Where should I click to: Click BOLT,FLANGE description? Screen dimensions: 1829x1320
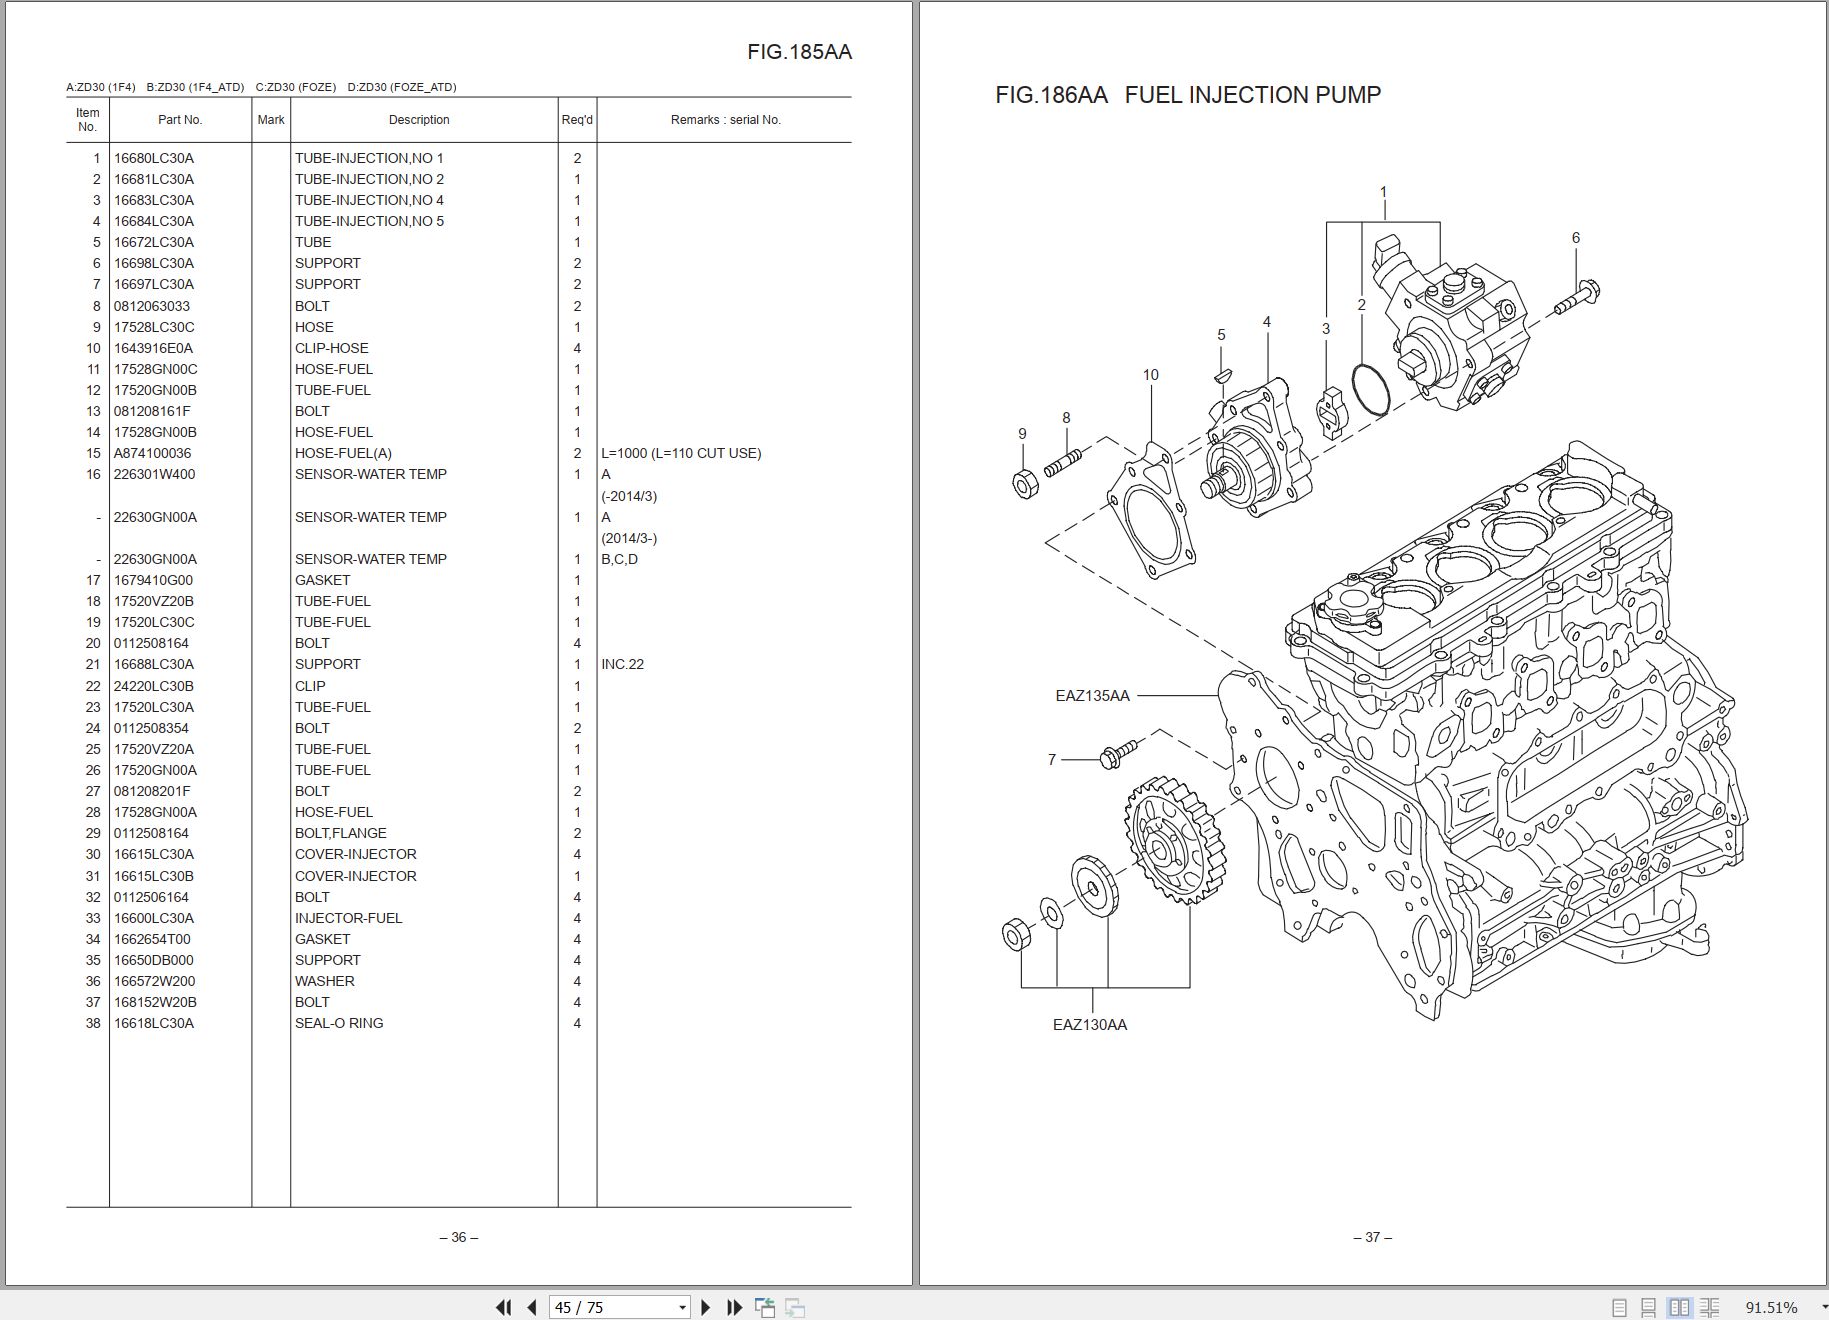pos(340,833)
